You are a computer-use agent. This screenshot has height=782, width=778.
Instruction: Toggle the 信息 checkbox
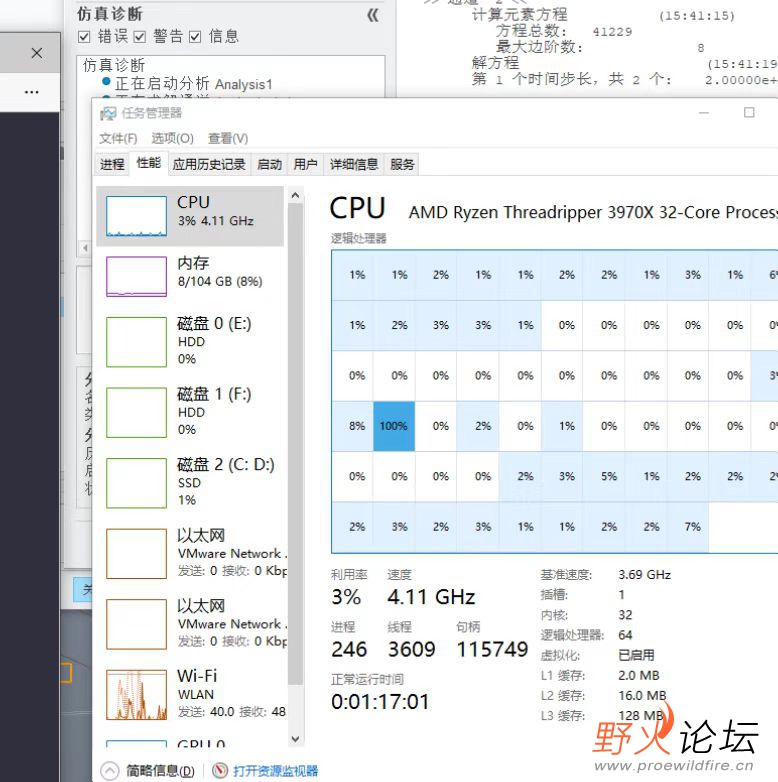pyautogui.click(x=195, y=37)
